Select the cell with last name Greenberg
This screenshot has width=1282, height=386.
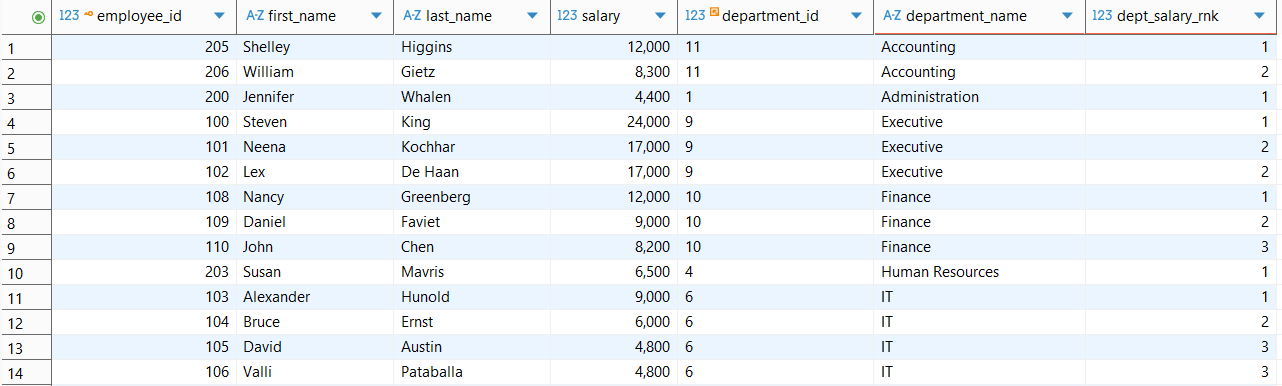(471, 197)
